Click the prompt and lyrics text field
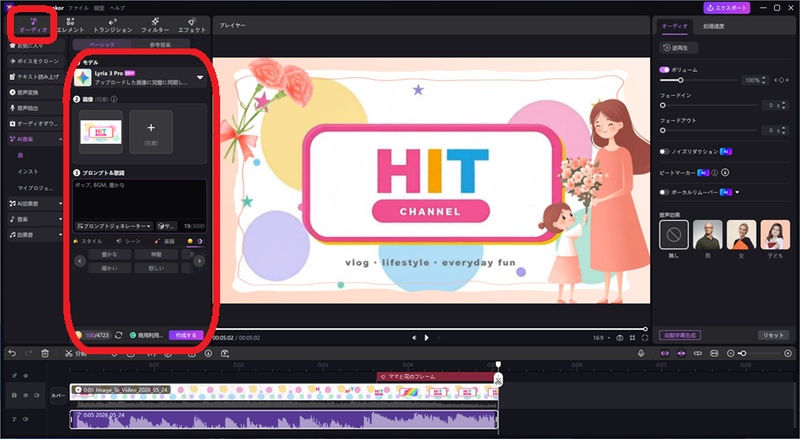Viewport: 800px width, 439px height. click(140, 199)
